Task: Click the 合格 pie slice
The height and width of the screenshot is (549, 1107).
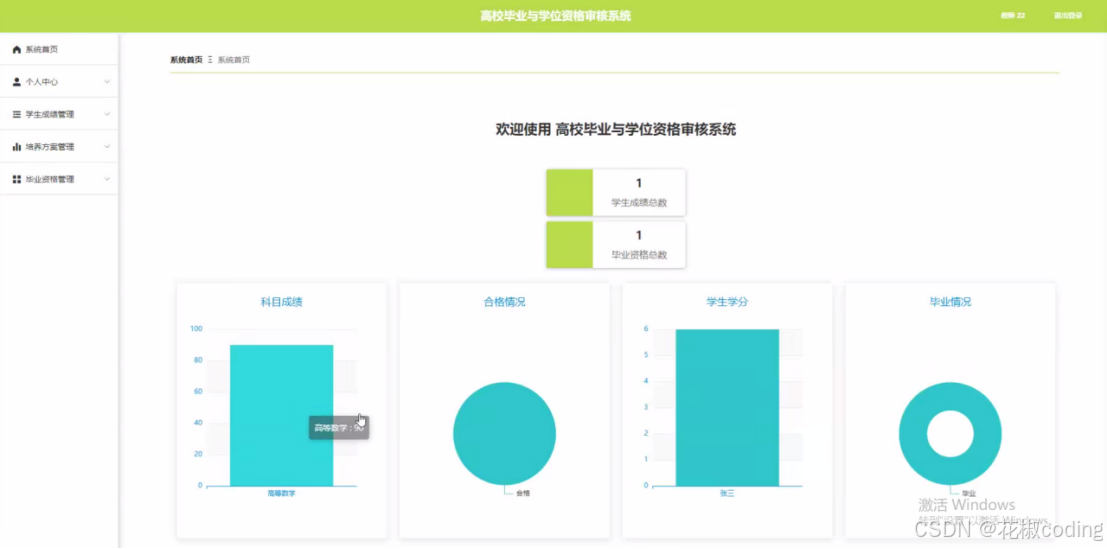Action: click(504, 433)
